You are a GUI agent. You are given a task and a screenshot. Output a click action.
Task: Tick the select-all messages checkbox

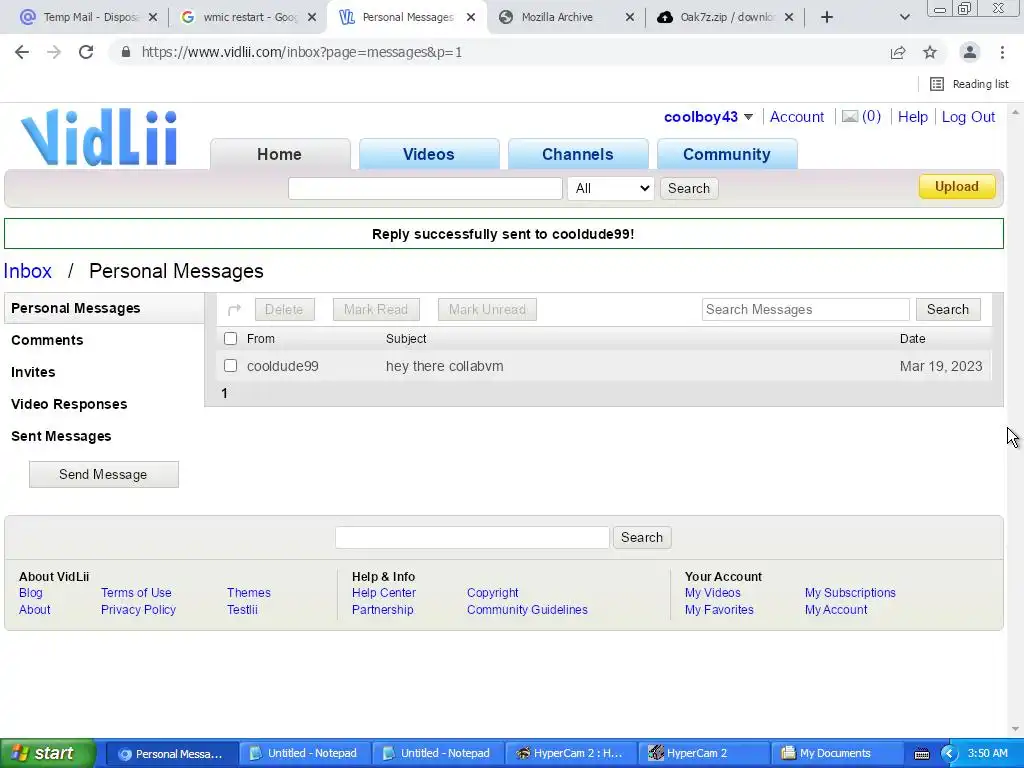tap(231, 338)
